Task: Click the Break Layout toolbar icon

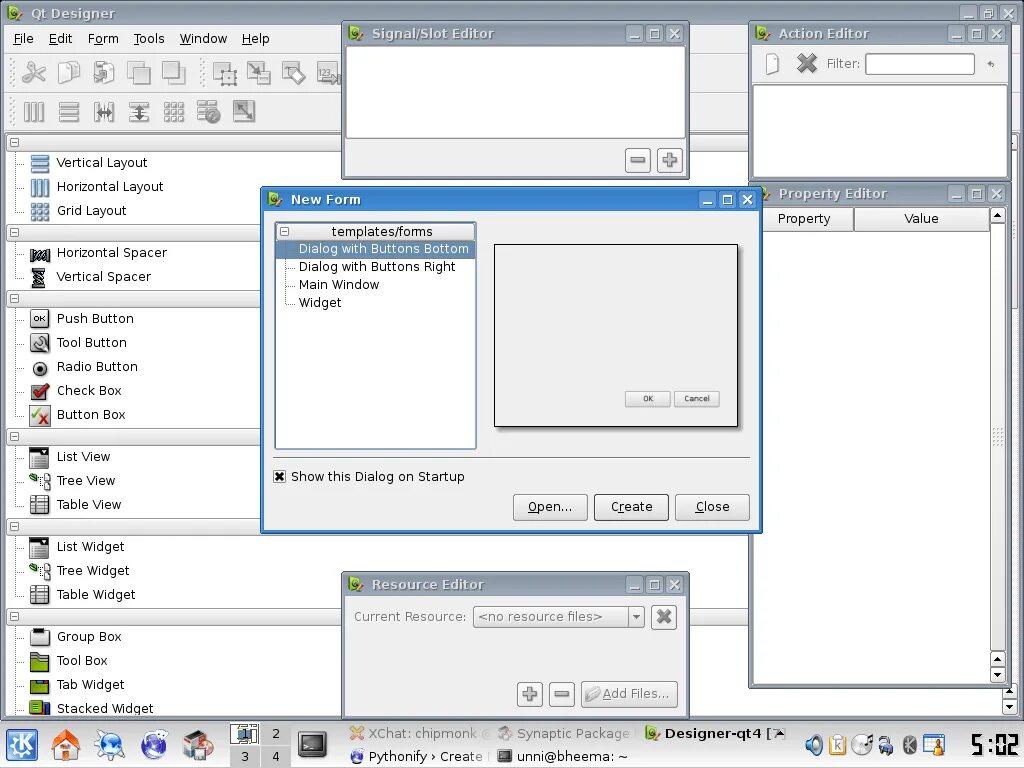Action: tap(208, 112)
